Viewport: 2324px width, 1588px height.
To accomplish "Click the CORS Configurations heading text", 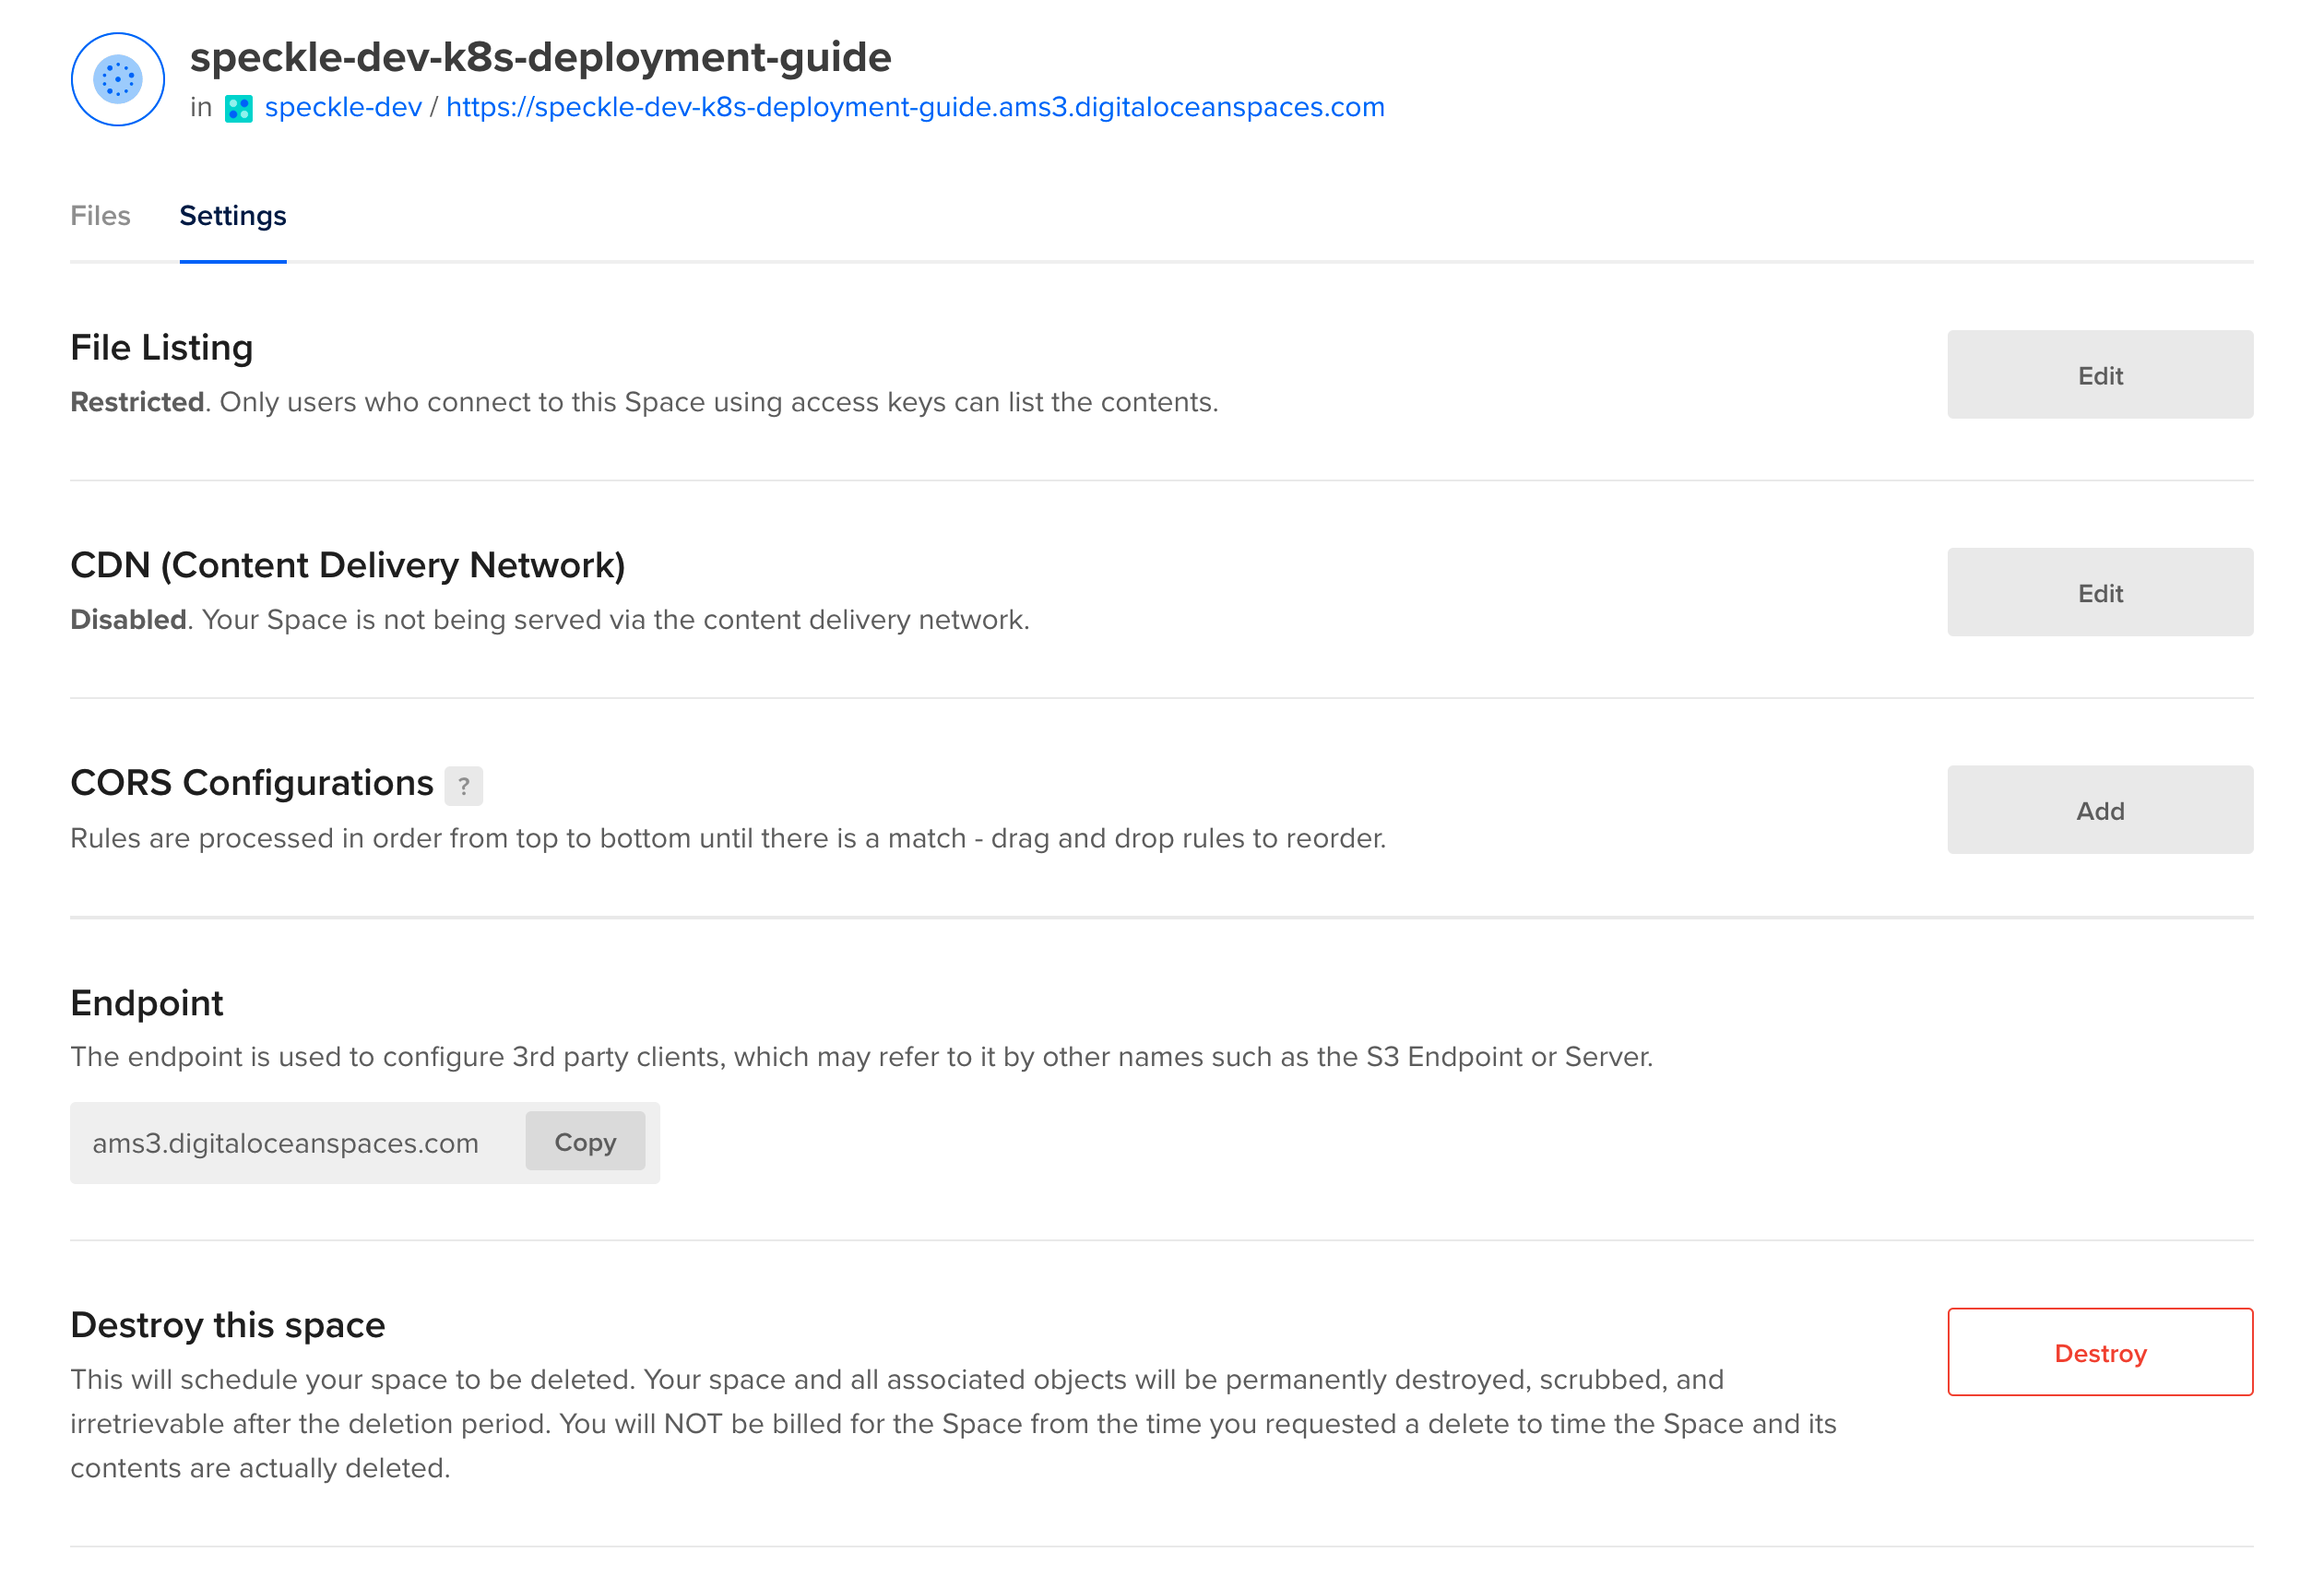I will [x=252, y=783].
